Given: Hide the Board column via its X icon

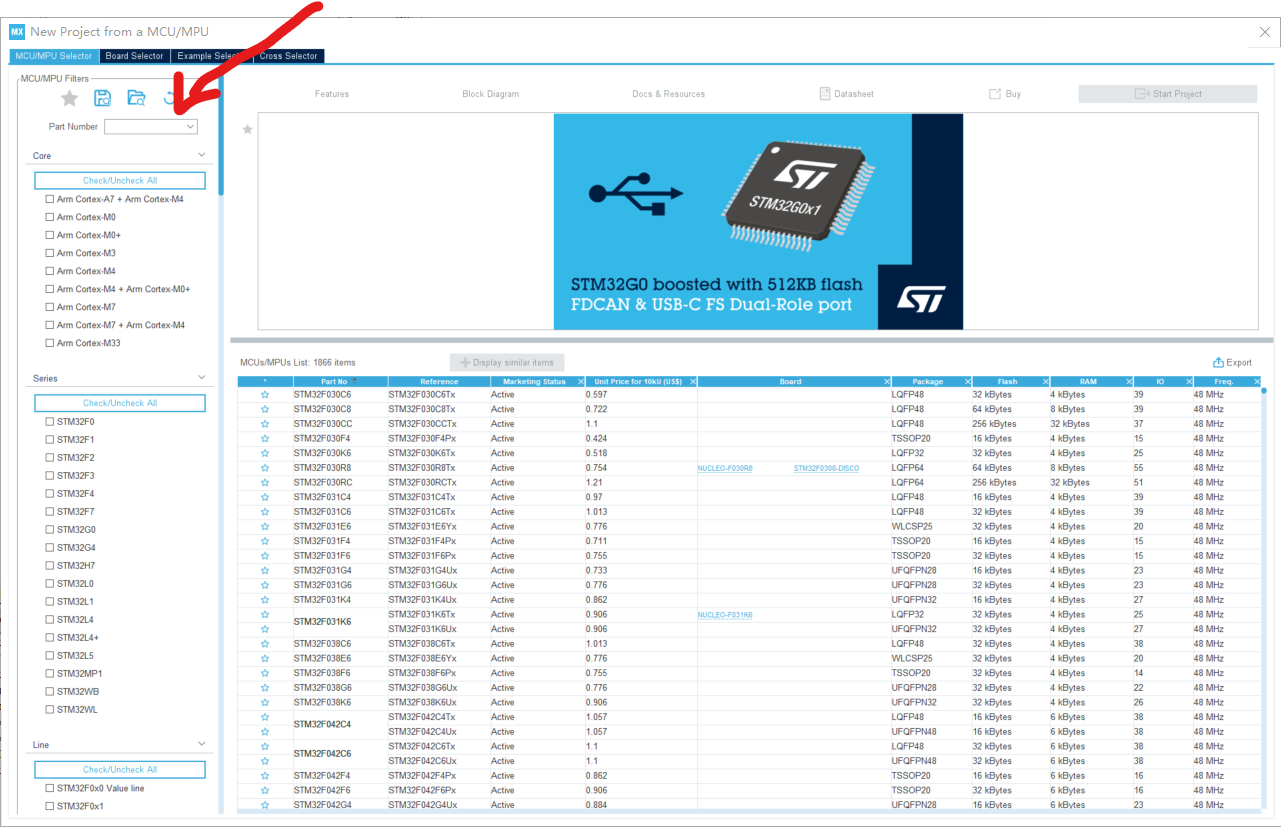Looking at the screenshot, I should pos(887,382).
